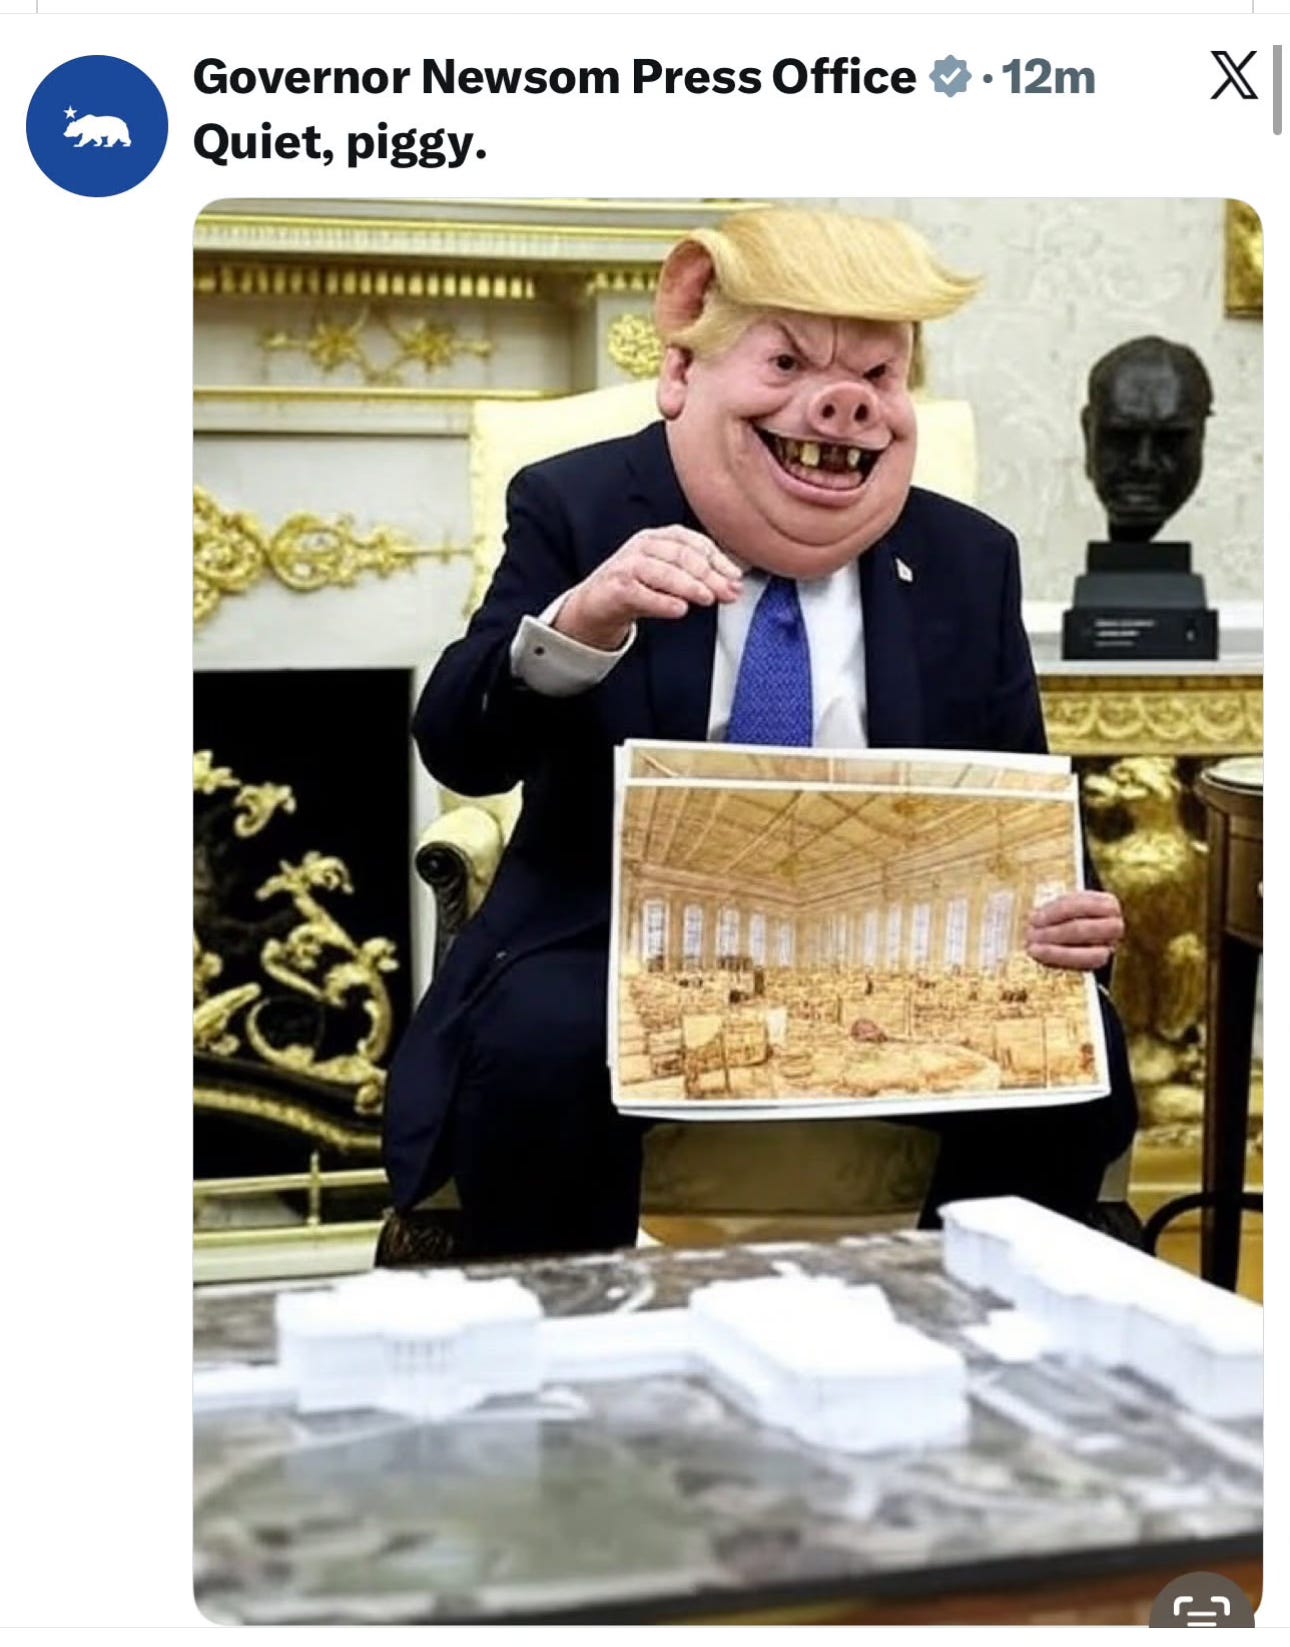Viewport: 1290px width, 1647px height.
Task: Select the "Quiet, piggy." post text
Action: click(x=340, y=143)
